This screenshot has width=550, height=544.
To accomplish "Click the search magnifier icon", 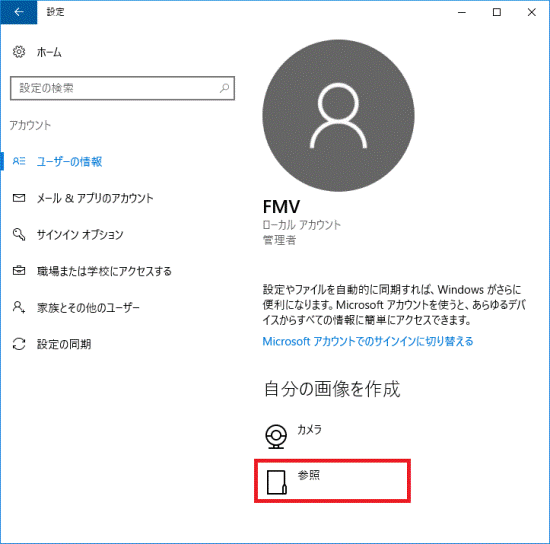I will click(224, 88).
